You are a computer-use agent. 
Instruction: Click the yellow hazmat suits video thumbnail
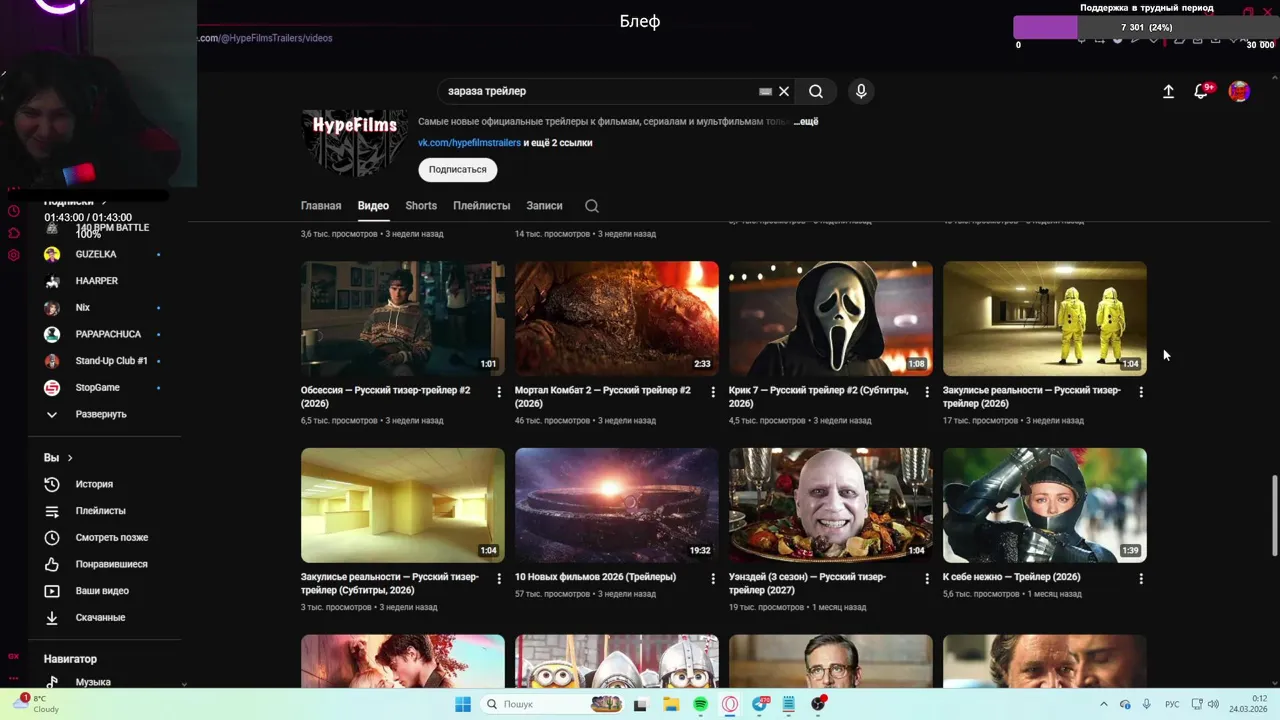pos(1045,319)
